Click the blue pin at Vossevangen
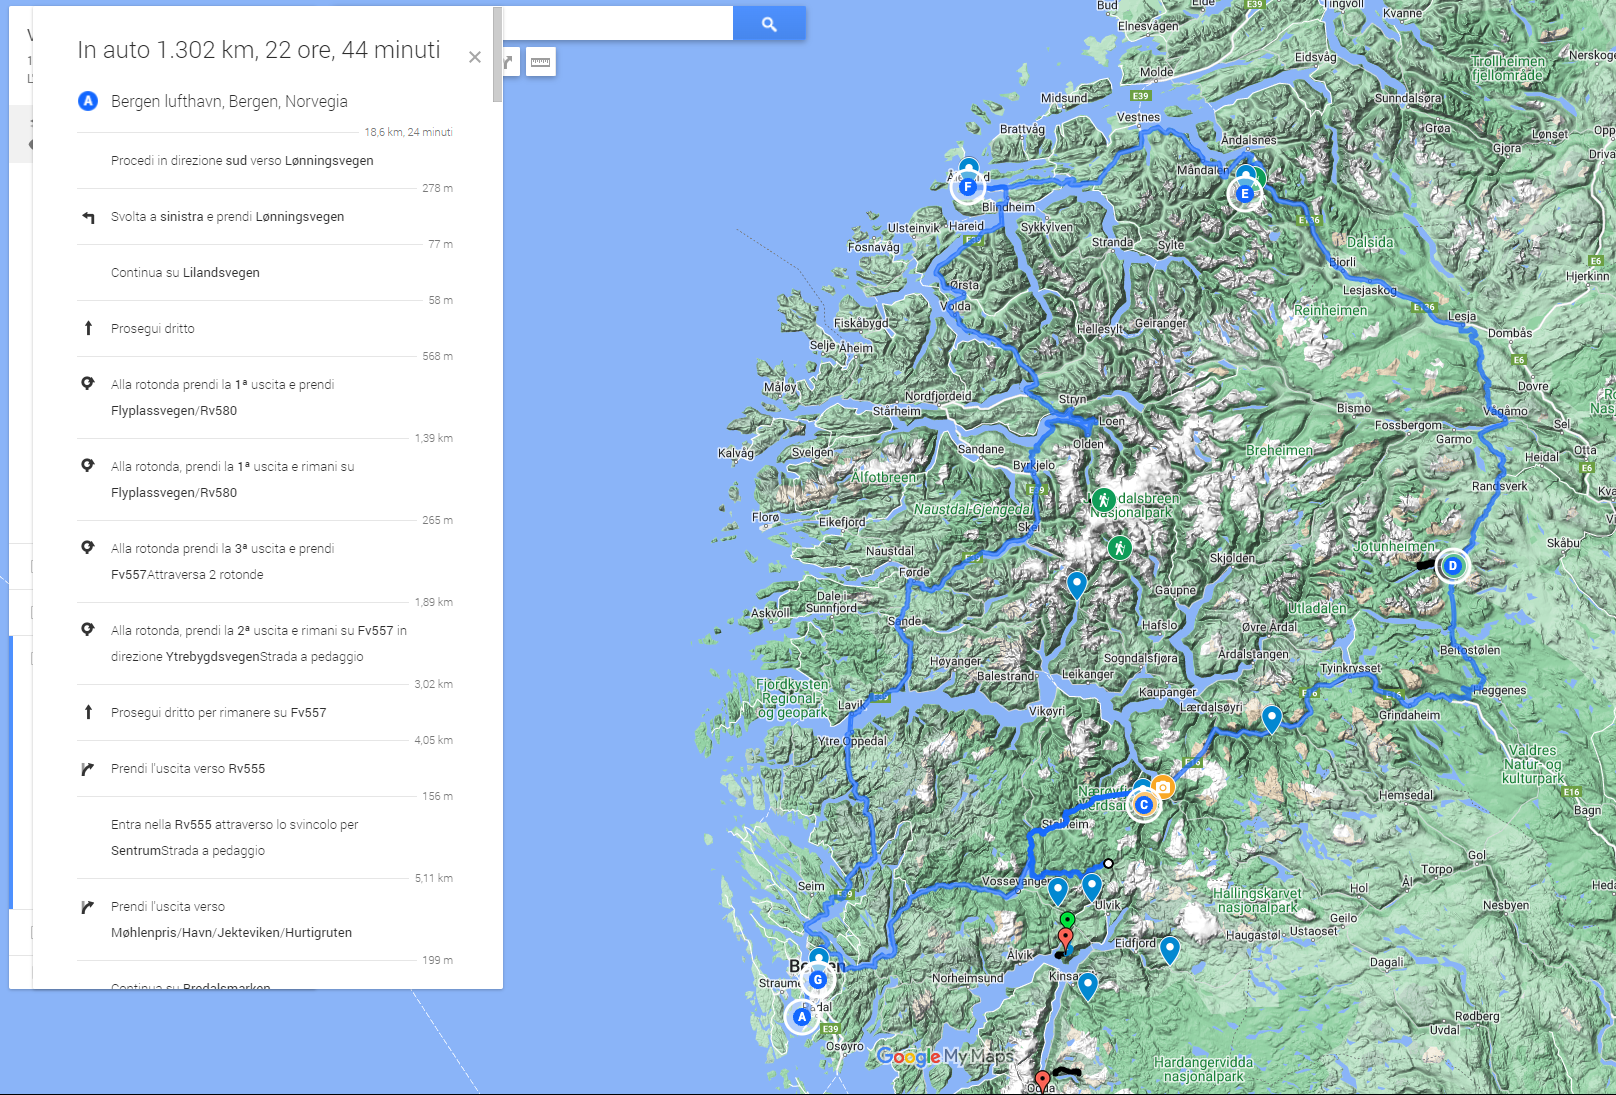 pyautogui.click(x=1058, y=890)
